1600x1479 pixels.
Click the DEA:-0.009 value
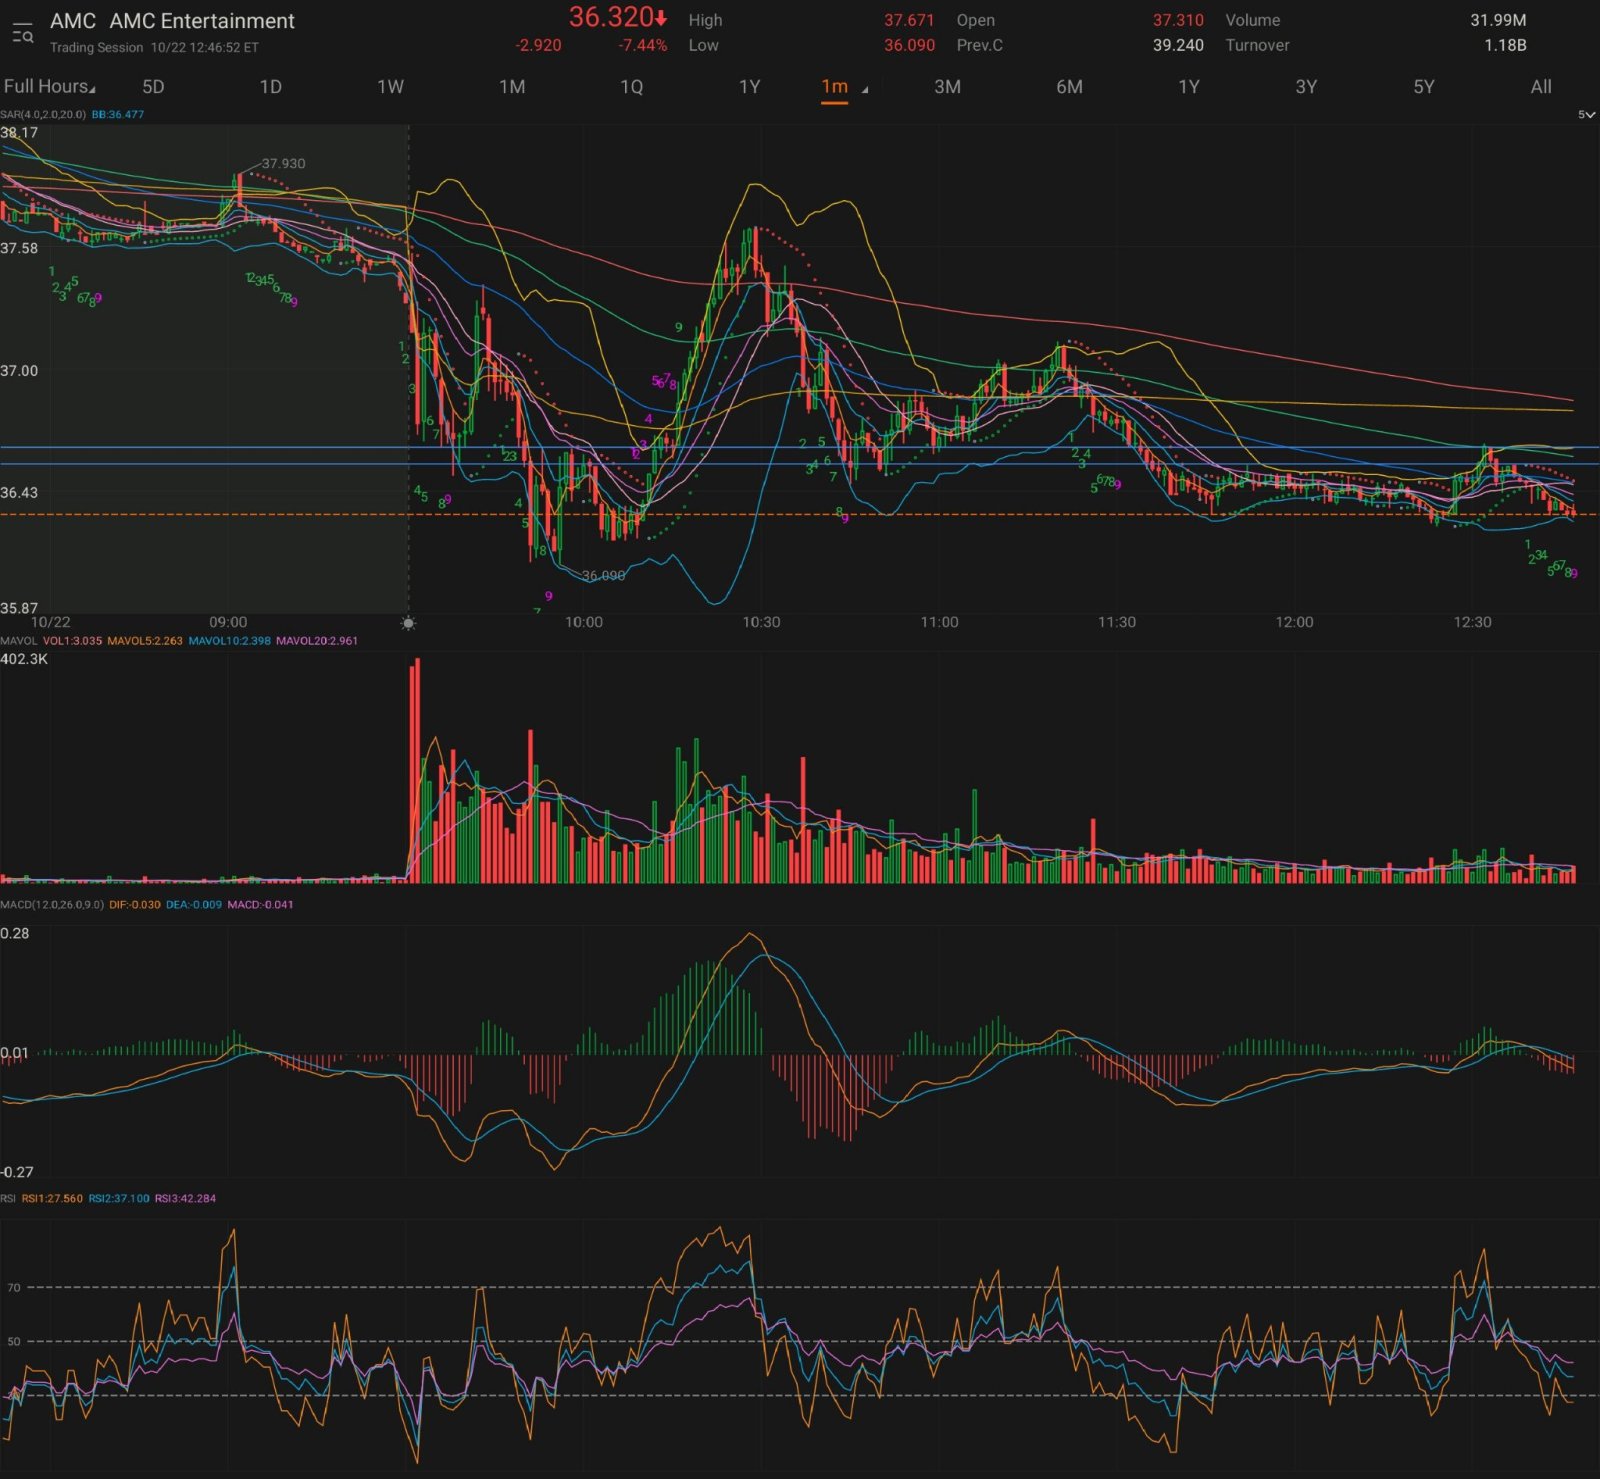194,905
